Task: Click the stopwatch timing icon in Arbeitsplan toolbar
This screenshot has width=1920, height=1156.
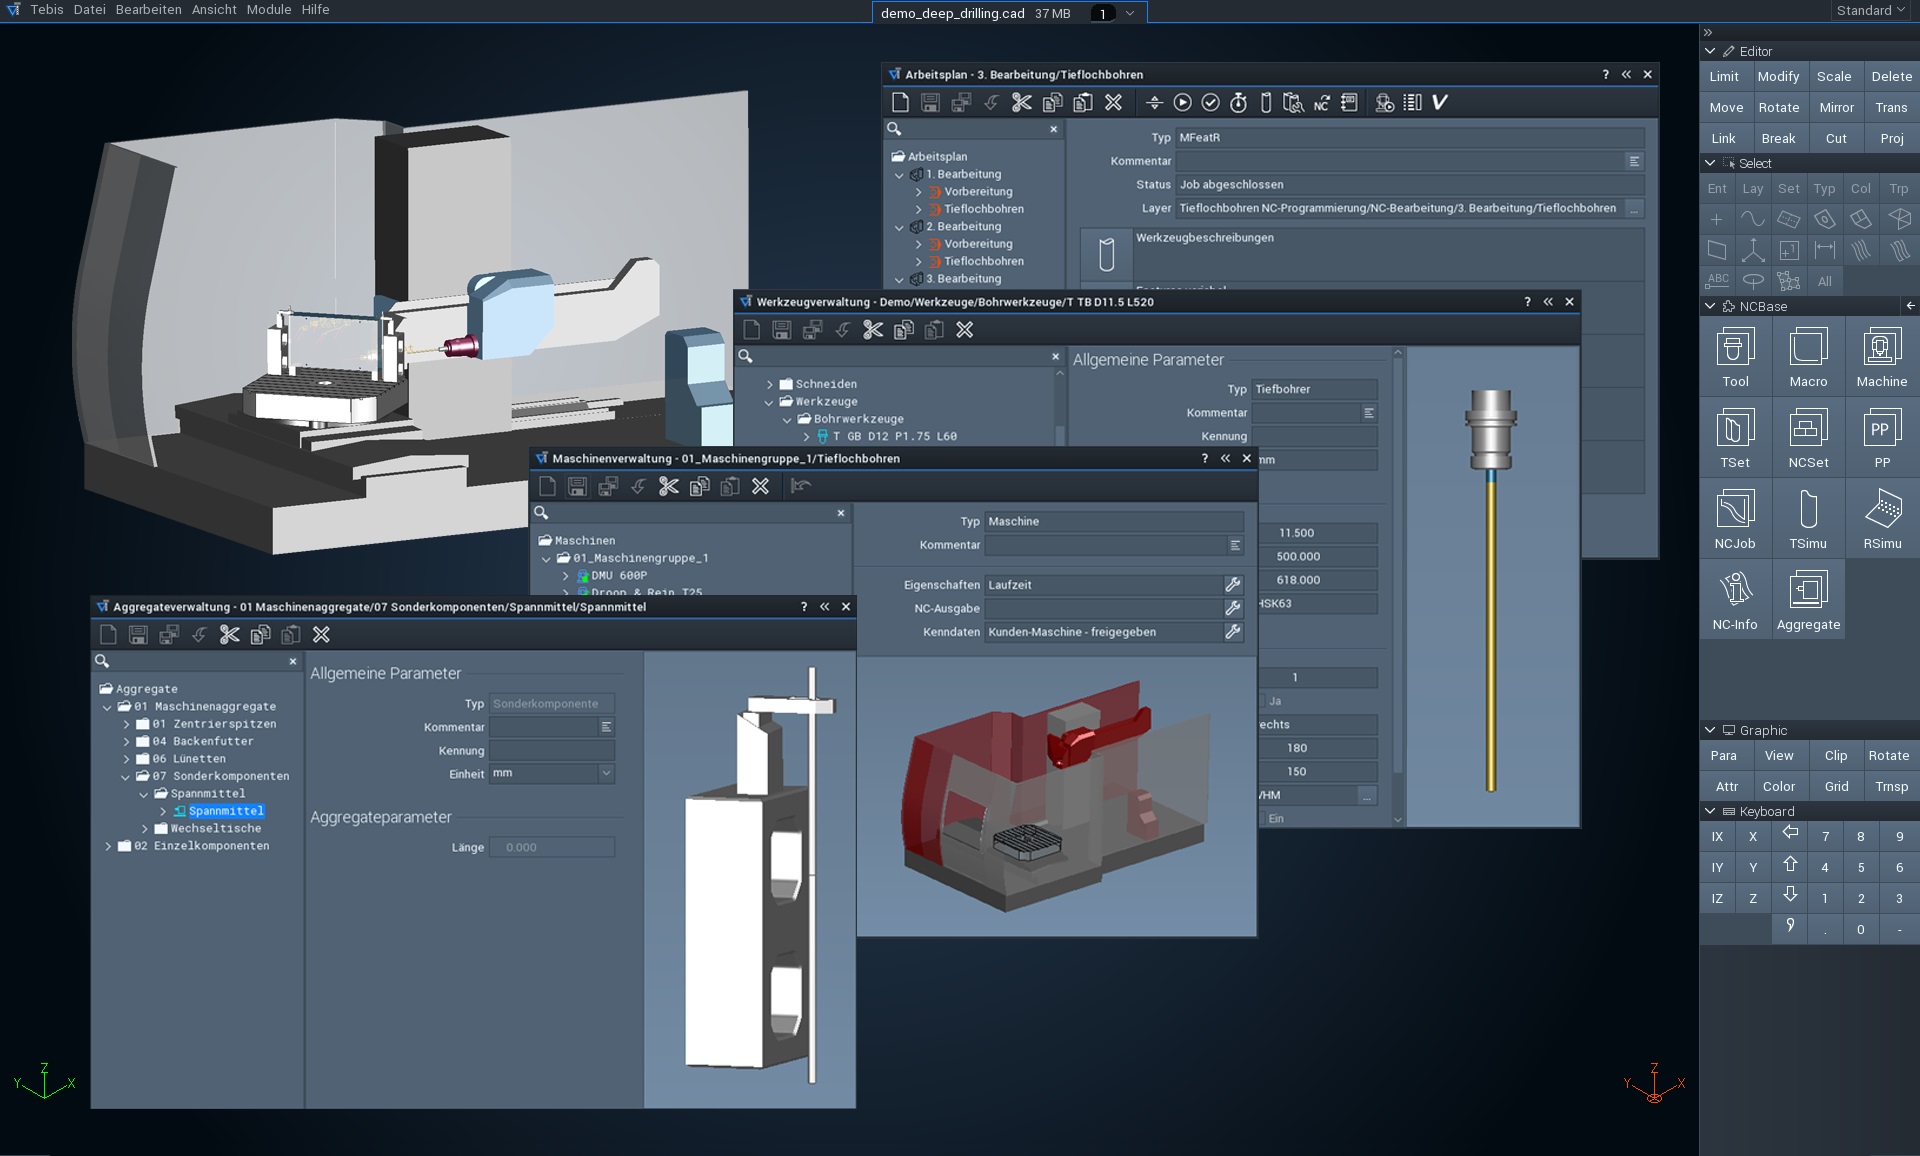Action: 1237,102
